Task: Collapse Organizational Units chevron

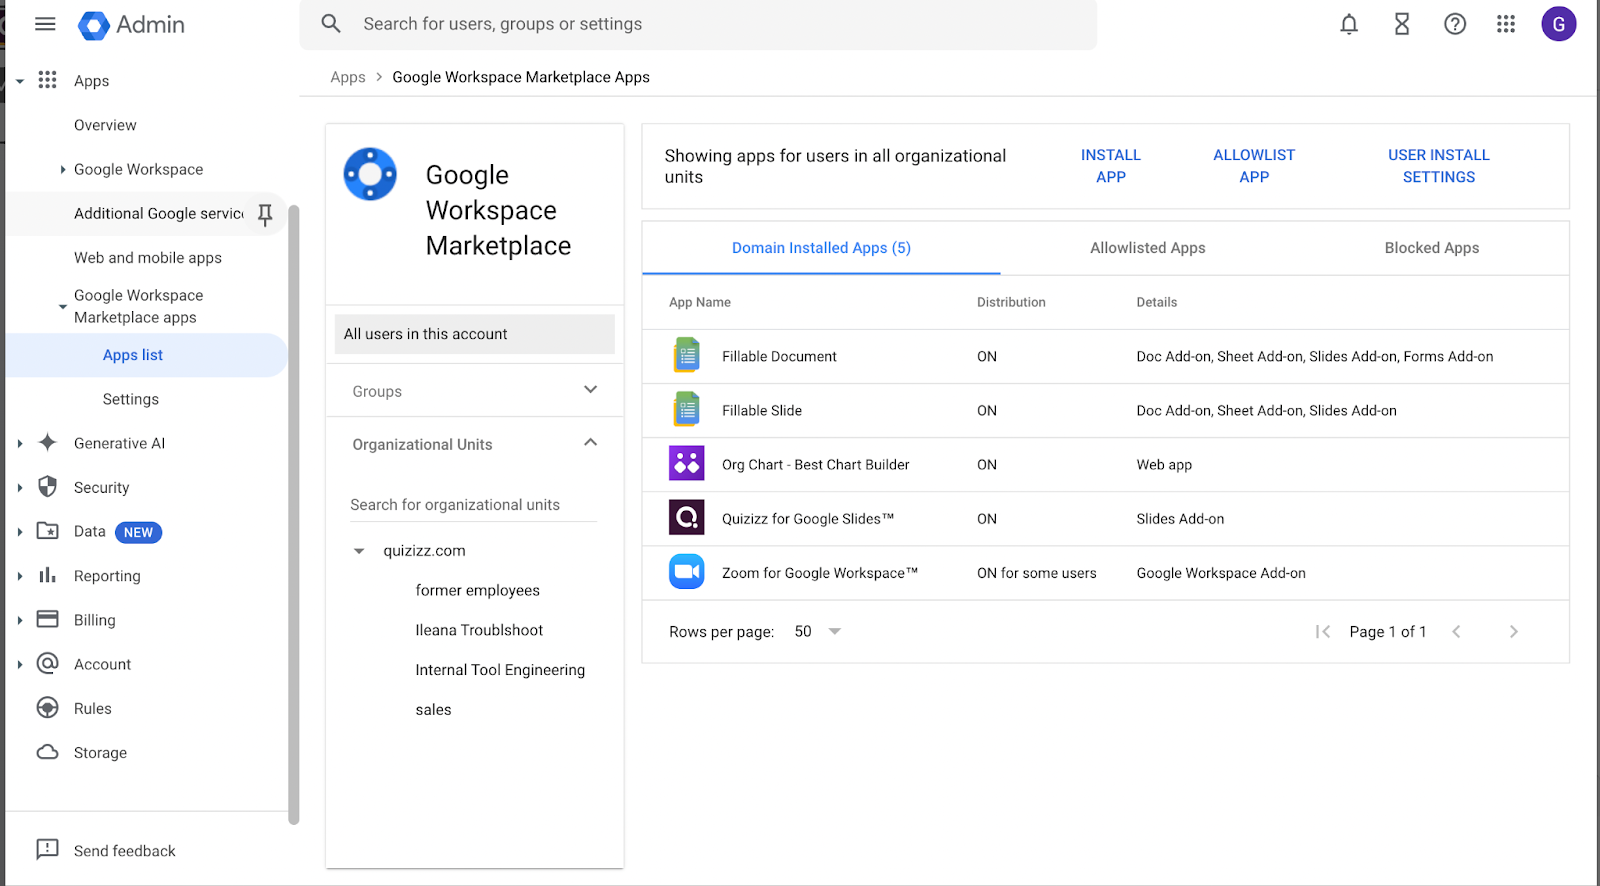Action: click(590, 443)
